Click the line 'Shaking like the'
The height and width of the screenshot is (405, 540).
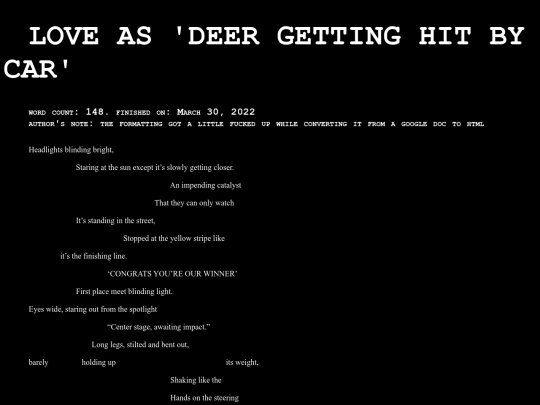[x=196, y=380]
